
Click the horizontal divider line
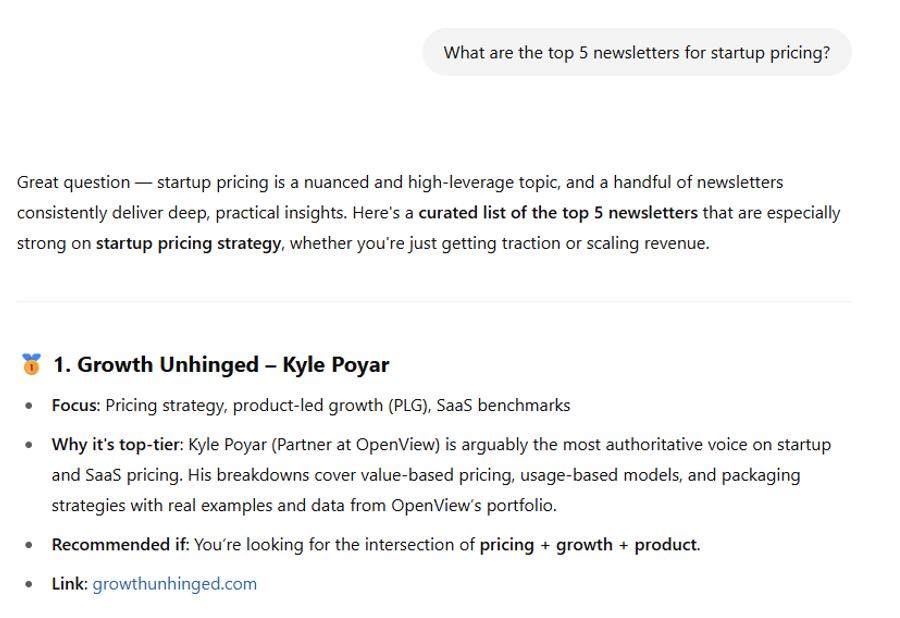pos(434,301)
